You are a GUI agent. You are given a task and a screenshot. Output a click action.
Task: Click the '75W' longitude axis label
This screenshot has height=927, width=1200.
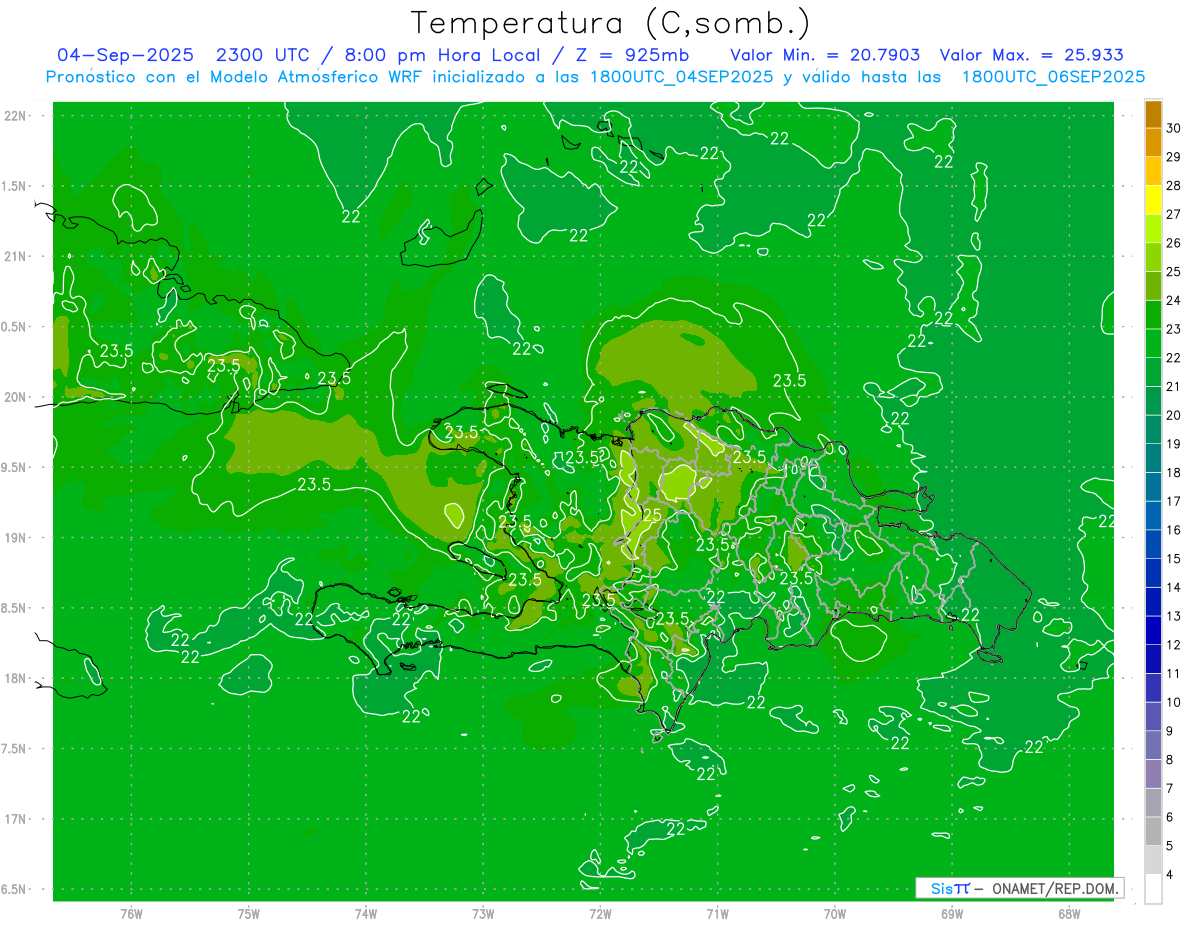[x=249, y=914]
